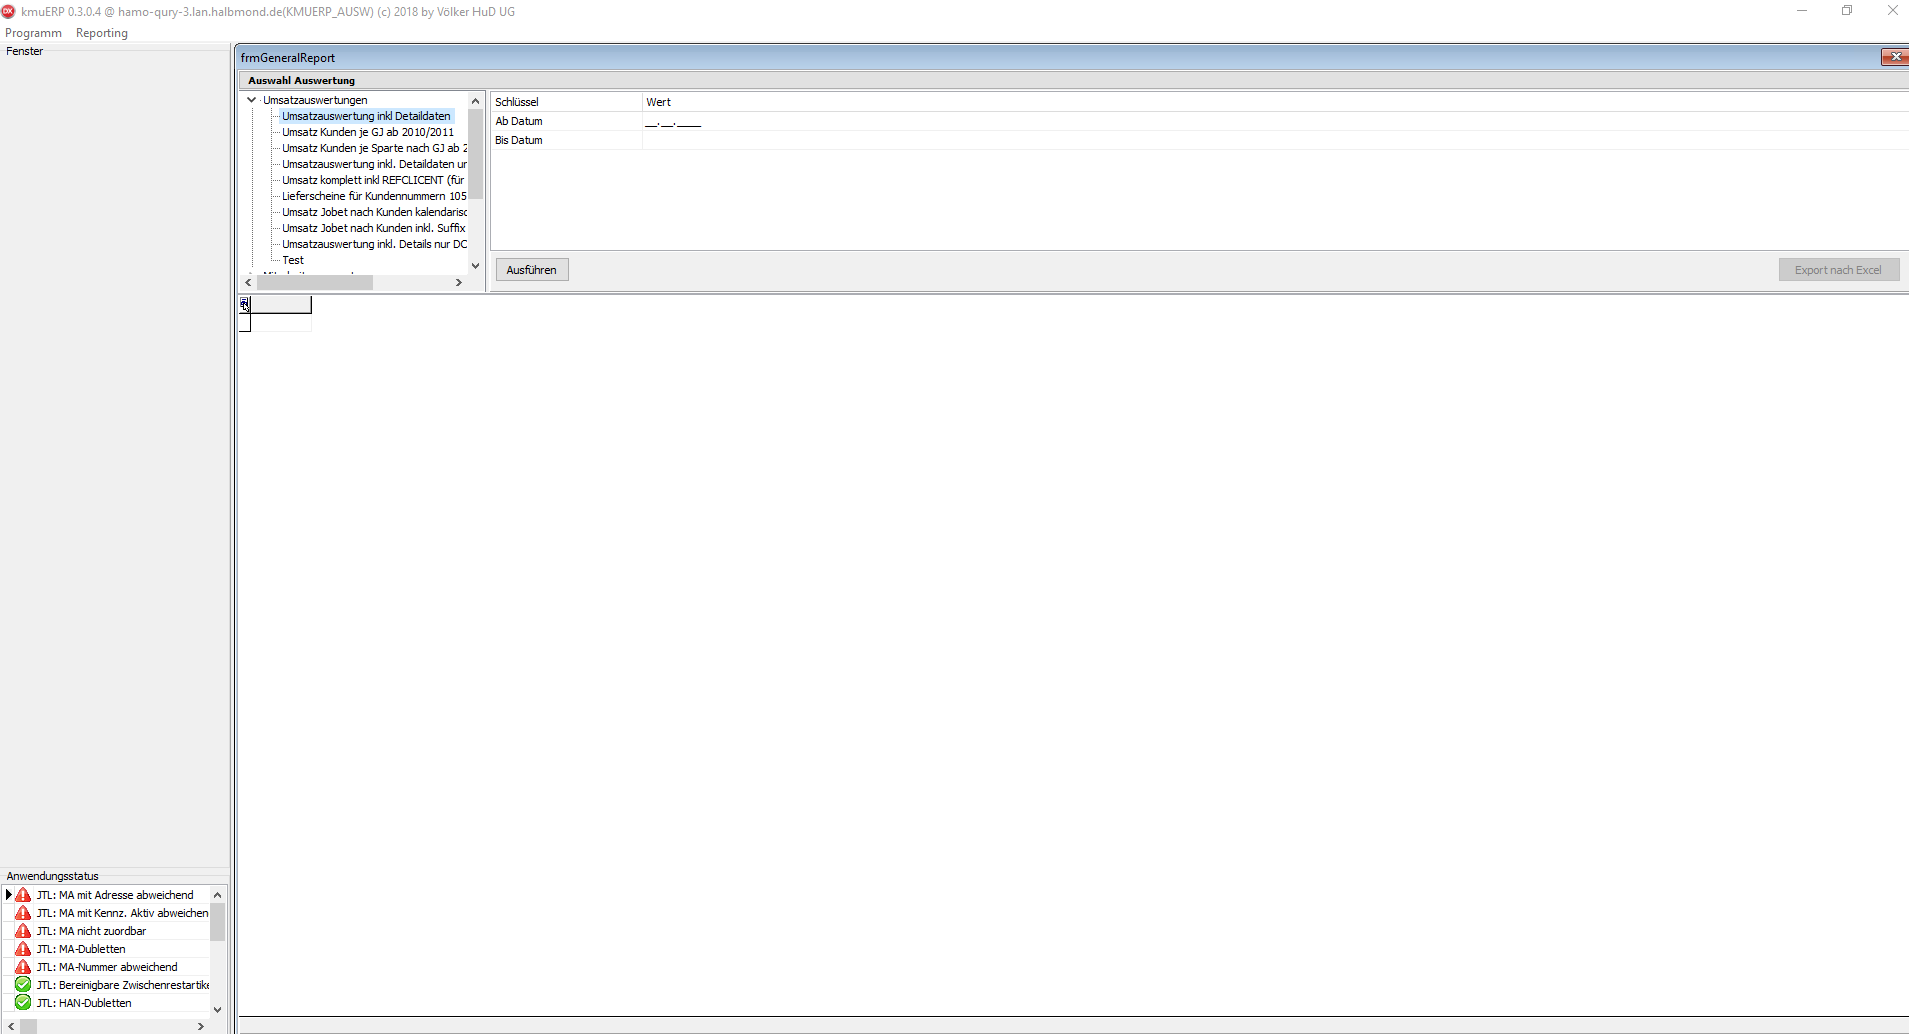Screen dimensions: 1909x1034
Task: Open the Programm menu
Action: click(x=33, y=33)
